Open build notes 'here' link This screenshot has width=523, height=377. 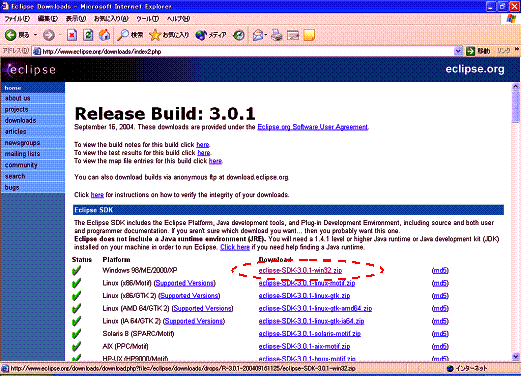(x=203, y=144)
